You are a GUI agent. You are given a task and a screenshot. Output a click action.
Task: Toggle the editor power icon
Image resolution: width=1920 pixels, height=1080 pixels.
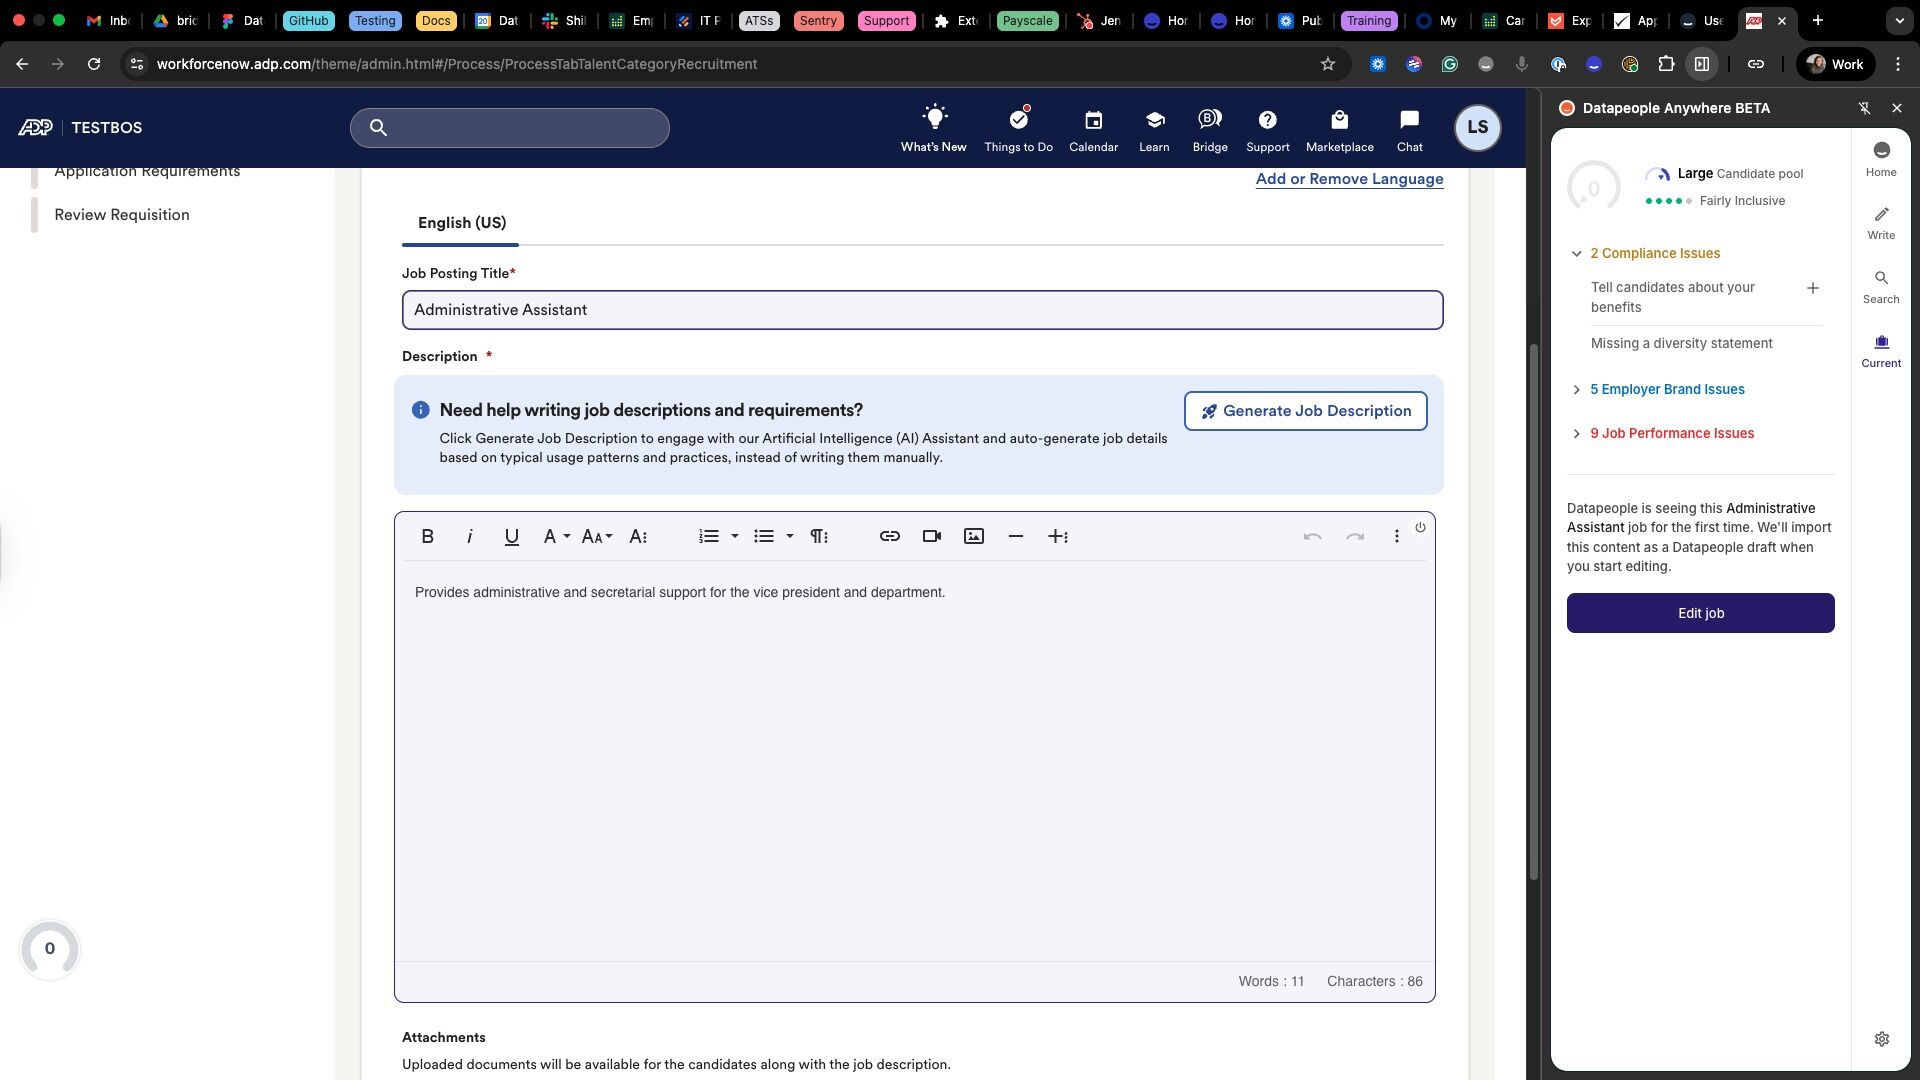pos(1420,527)
